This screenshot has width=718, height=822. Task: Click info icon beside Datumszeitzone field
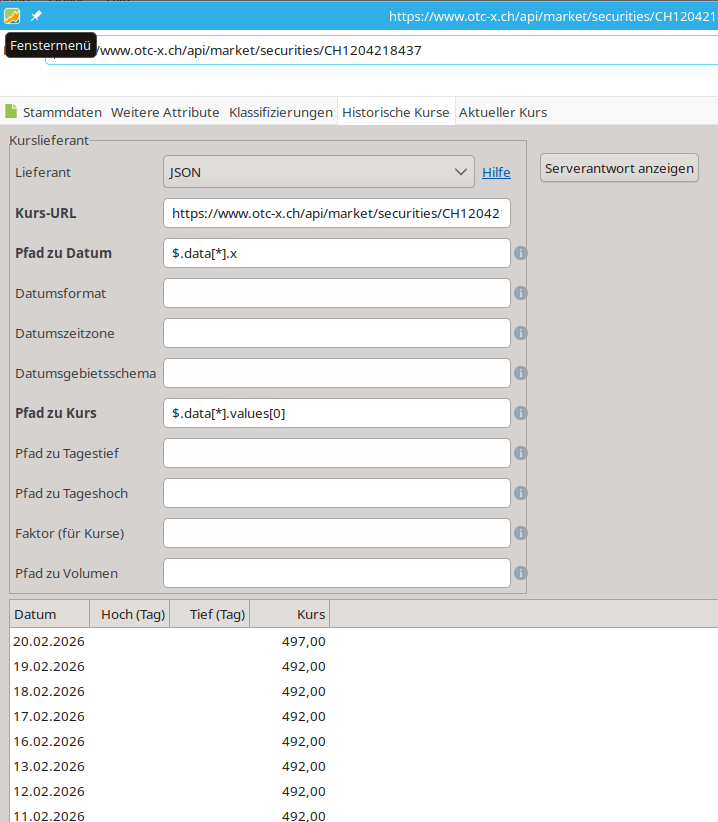coord(520,333)
